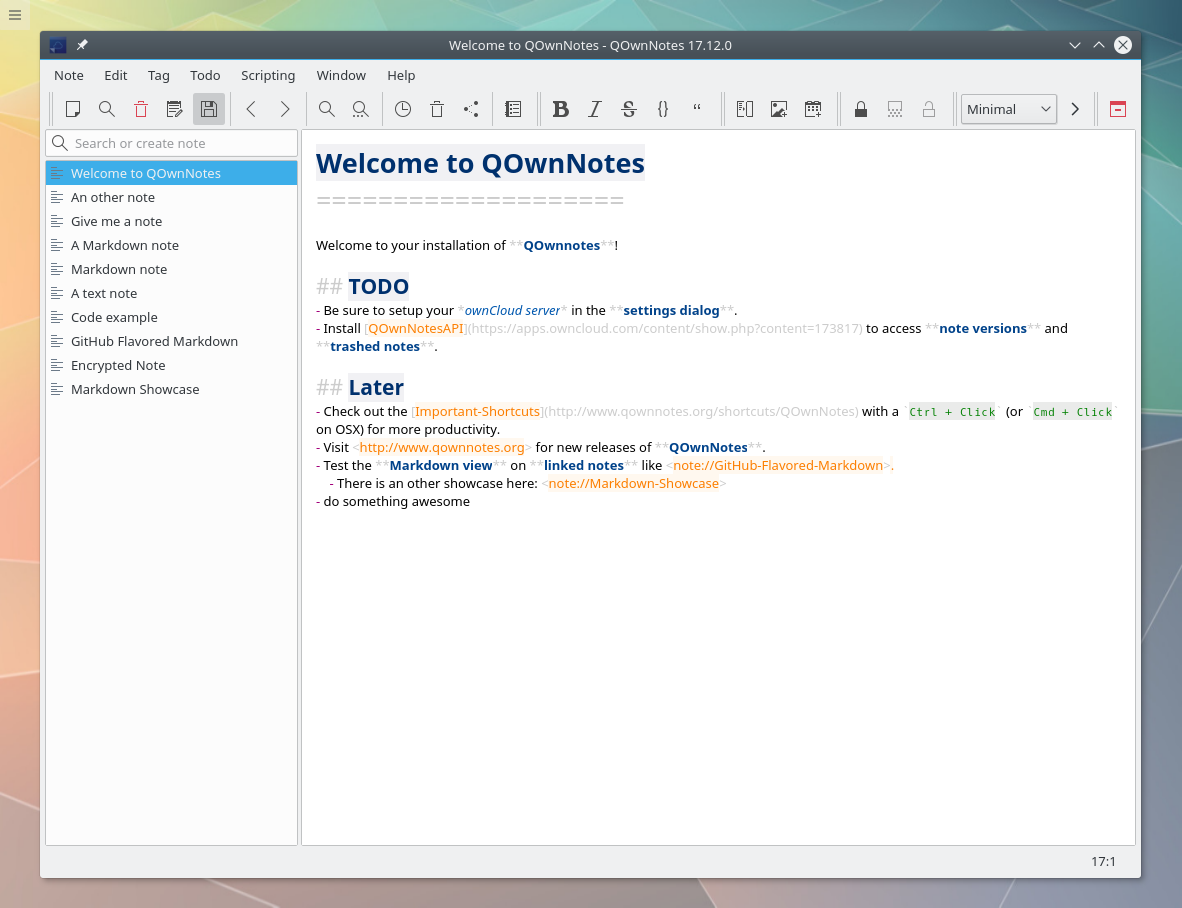This screenshot has width=1182, height=908.
Task: Apply italic formatting from the toolbar
Action: [x=595, y=109]
